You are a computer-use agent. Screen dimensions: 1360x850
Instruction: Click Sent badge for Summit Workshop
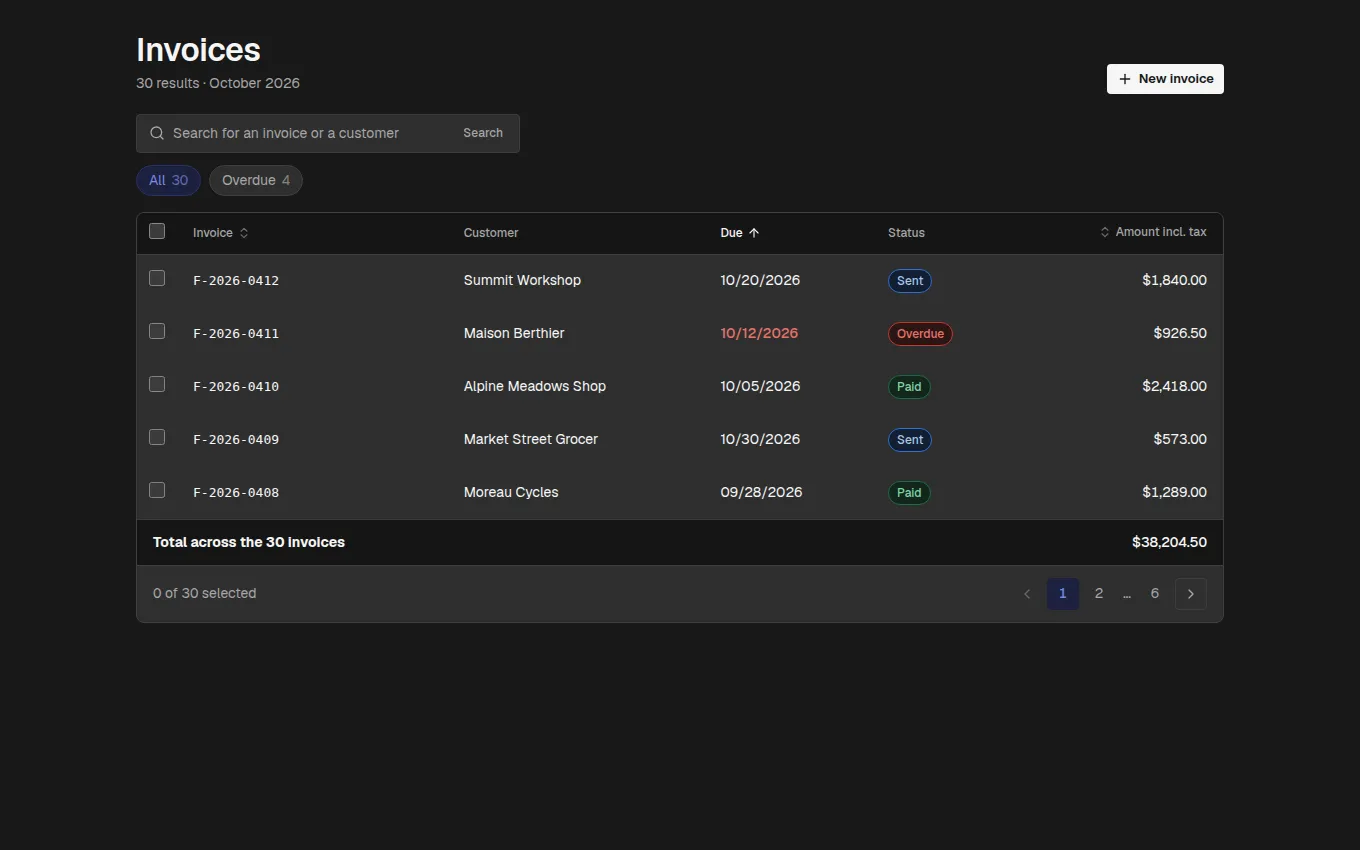[x=910, y=281]
